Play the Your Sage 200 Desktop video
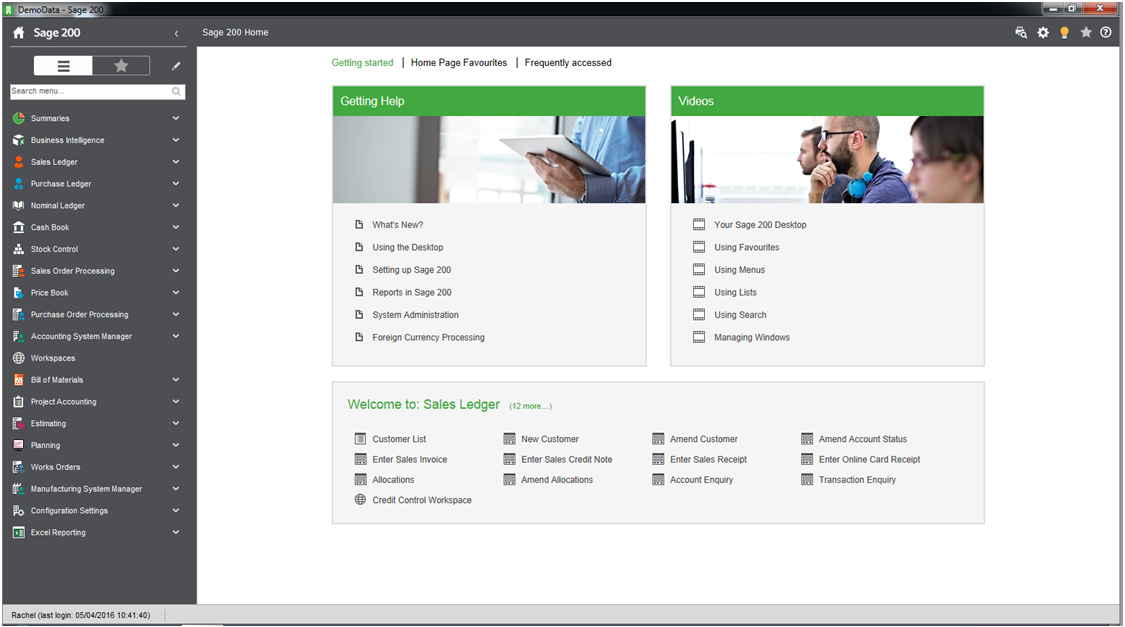 click(x=760, y=225)
